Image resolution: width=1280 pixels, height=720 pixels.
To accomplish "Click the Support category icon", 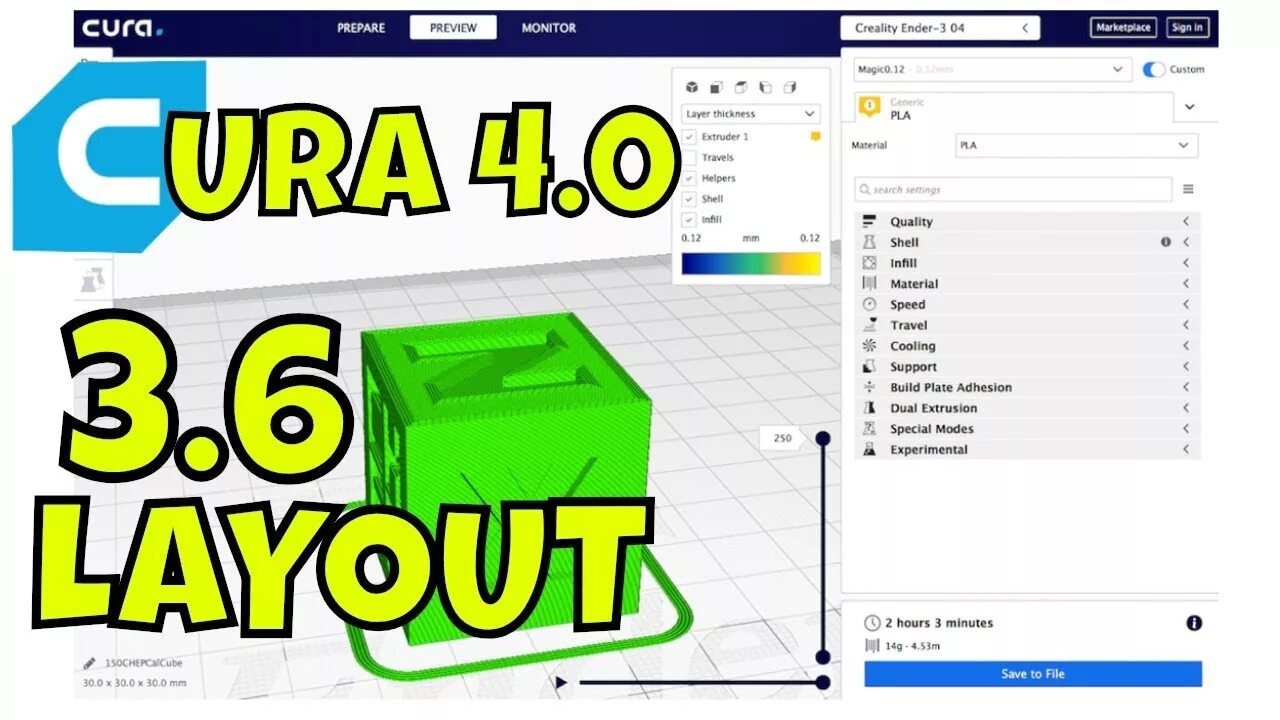I will click(869, 366).
